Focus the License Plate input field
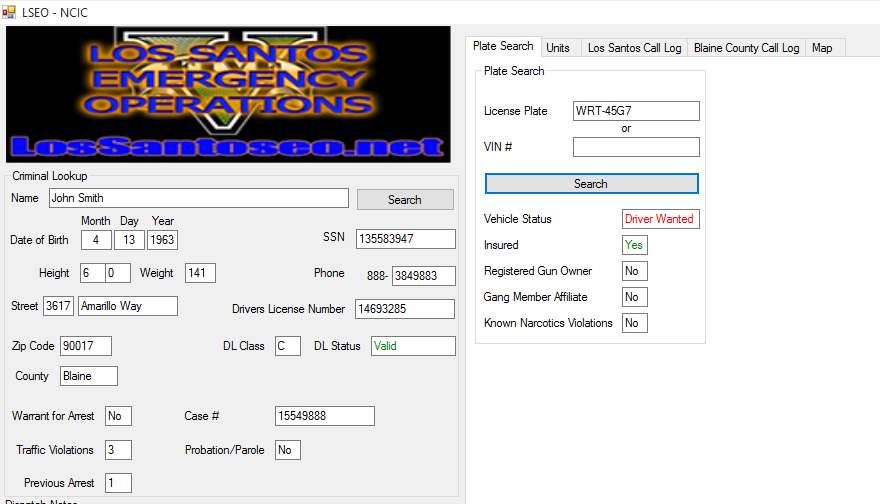This screenshot has height=504, width=880. tap(635, 111)
